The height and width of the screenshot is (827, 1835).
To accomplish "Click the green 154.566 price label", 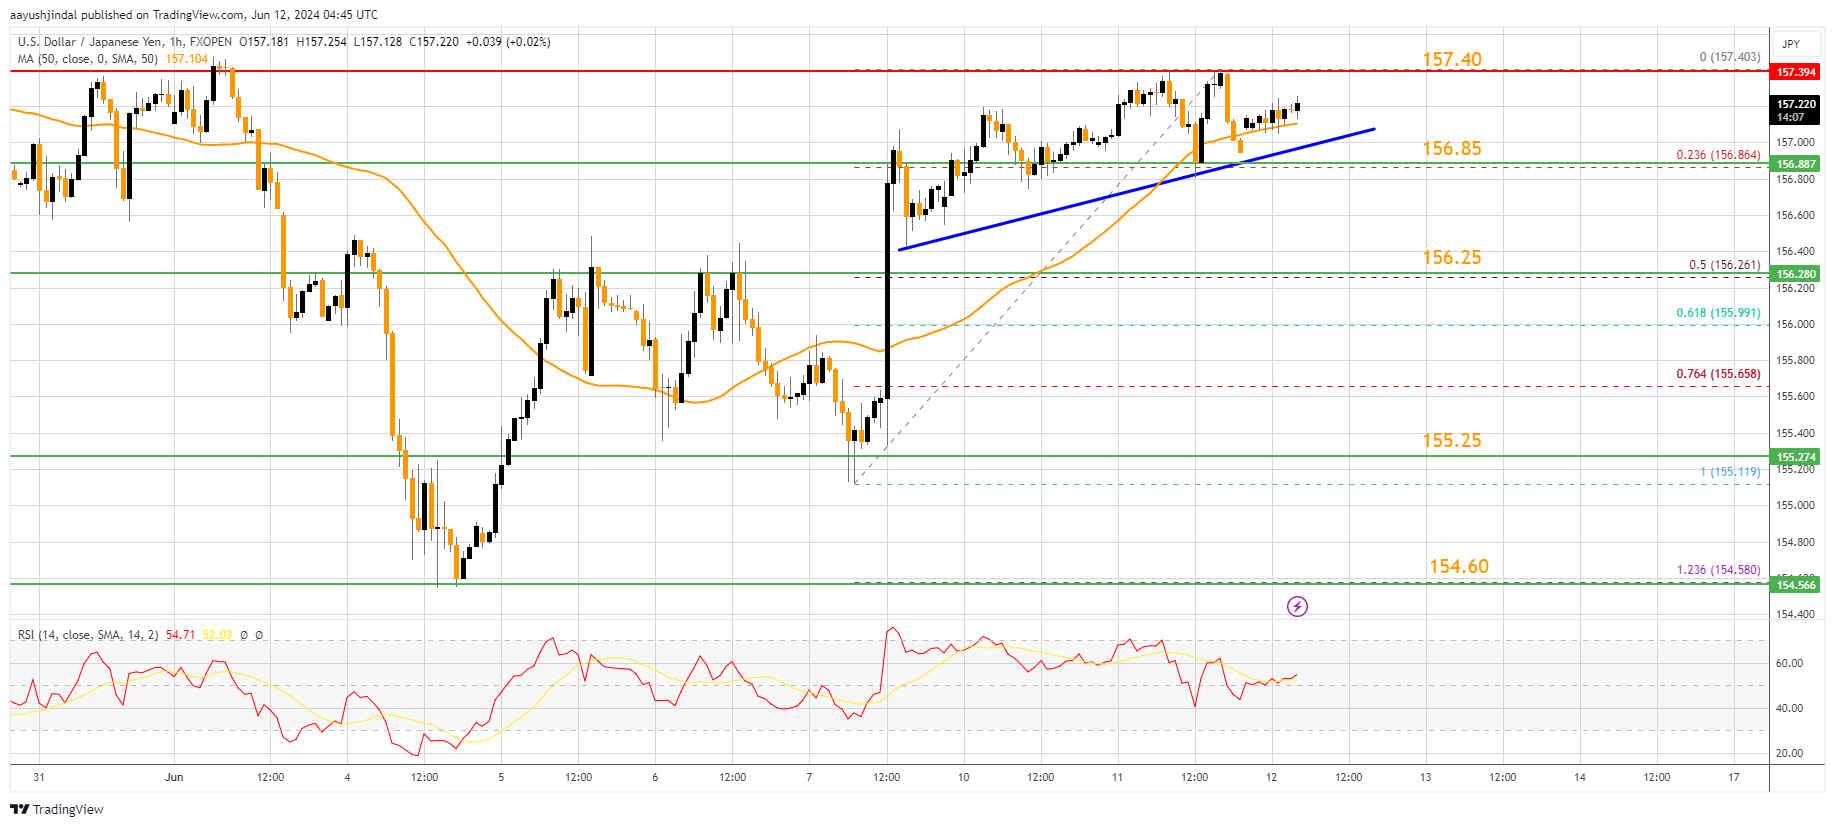I will [1796, 585].
